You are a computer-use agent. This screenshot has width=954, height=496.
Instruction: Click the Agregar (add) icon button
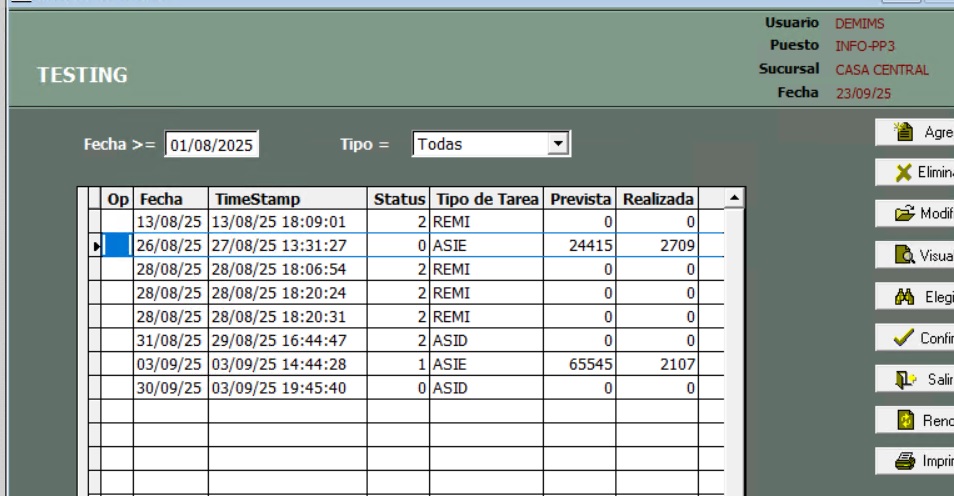(x=904, y=132)
